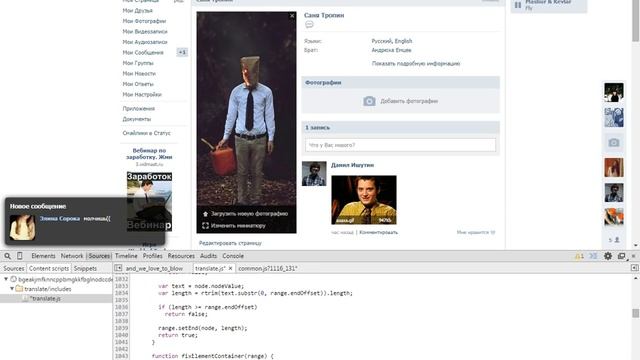Close the avatar overlay with the top-right X

[x=292, y=16]
